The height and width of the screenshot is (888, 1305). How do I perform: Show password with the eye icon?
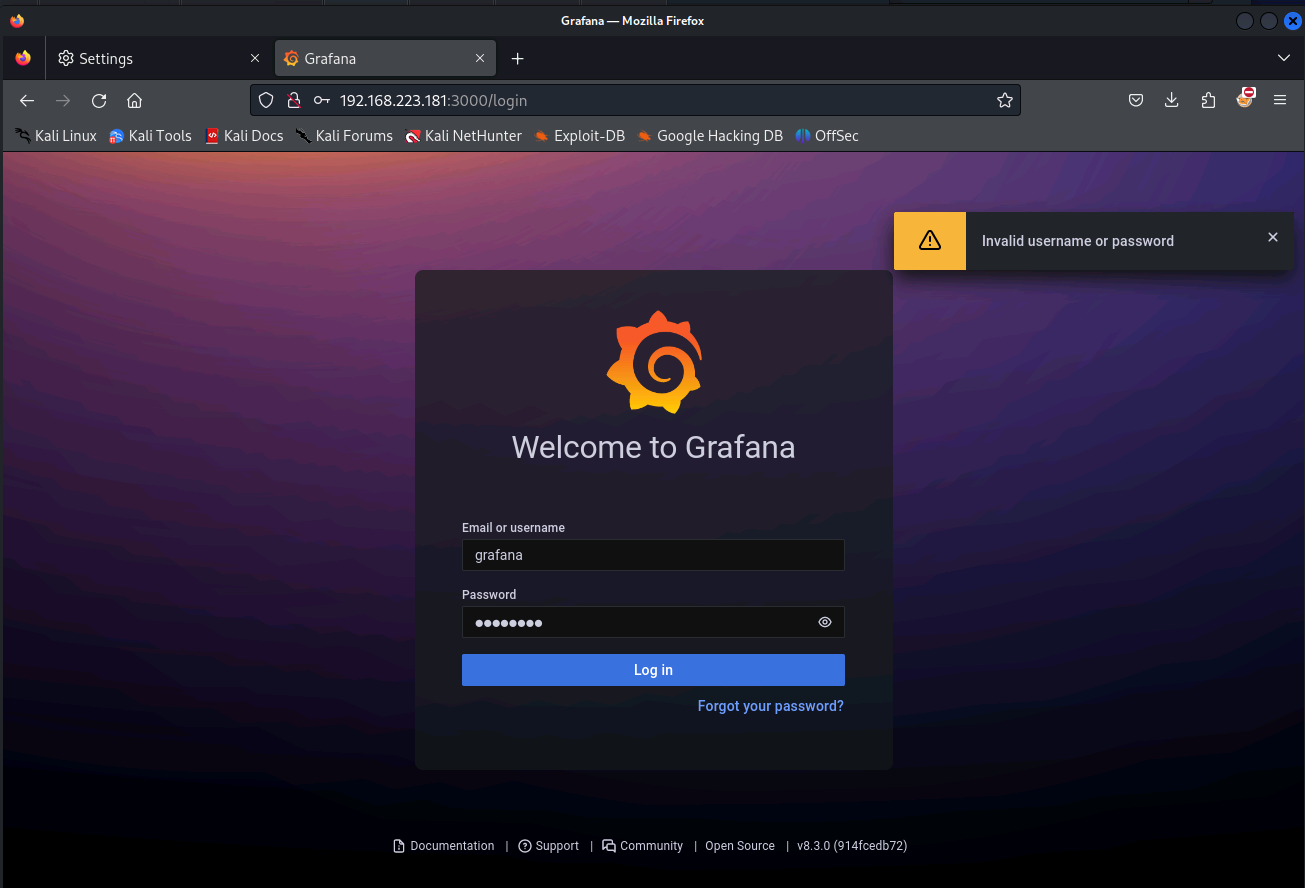click(825, 622)
